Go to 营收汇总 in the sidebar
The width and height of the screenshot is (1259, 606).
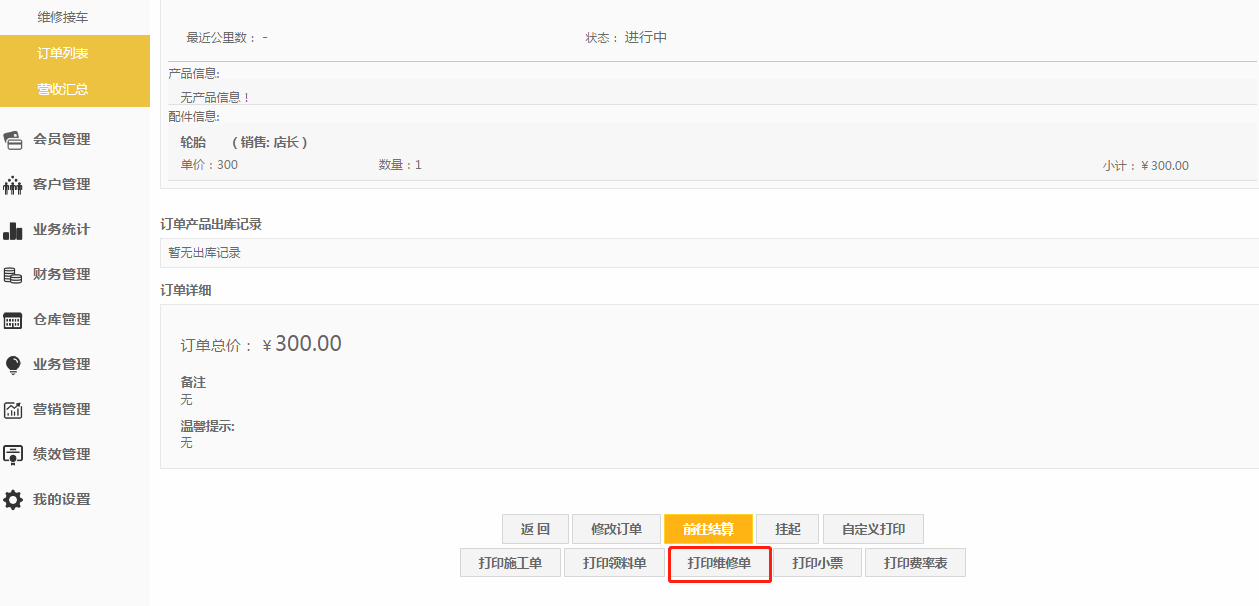63,89
